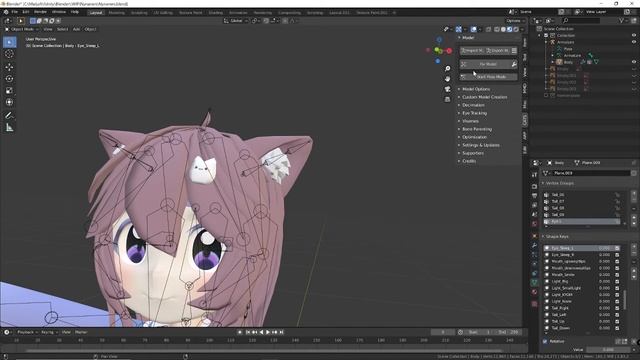The width and height of the screenshot is (640, 360).
Task: Switch to the Layout workspace tab
Action: 96,13
